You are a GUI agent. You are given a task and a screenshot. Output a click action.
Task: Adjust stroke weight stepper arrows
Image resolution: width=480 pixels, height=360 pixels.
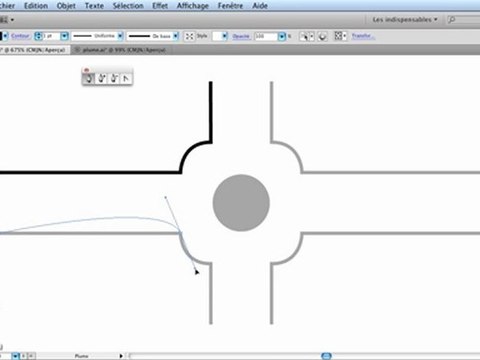(x=38, y=36)
